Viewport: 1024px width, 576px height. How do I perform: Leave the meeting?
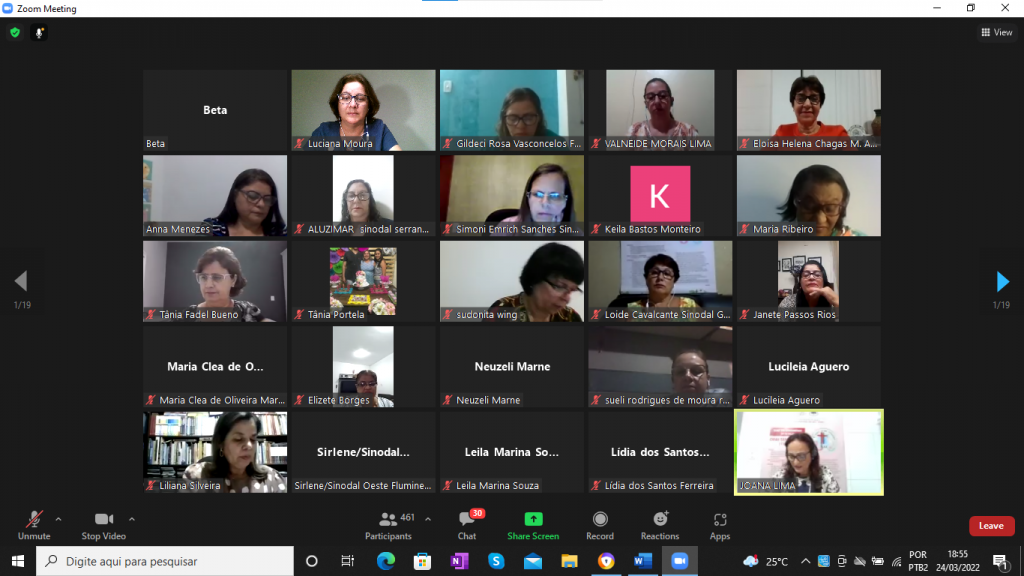(990, 526)
